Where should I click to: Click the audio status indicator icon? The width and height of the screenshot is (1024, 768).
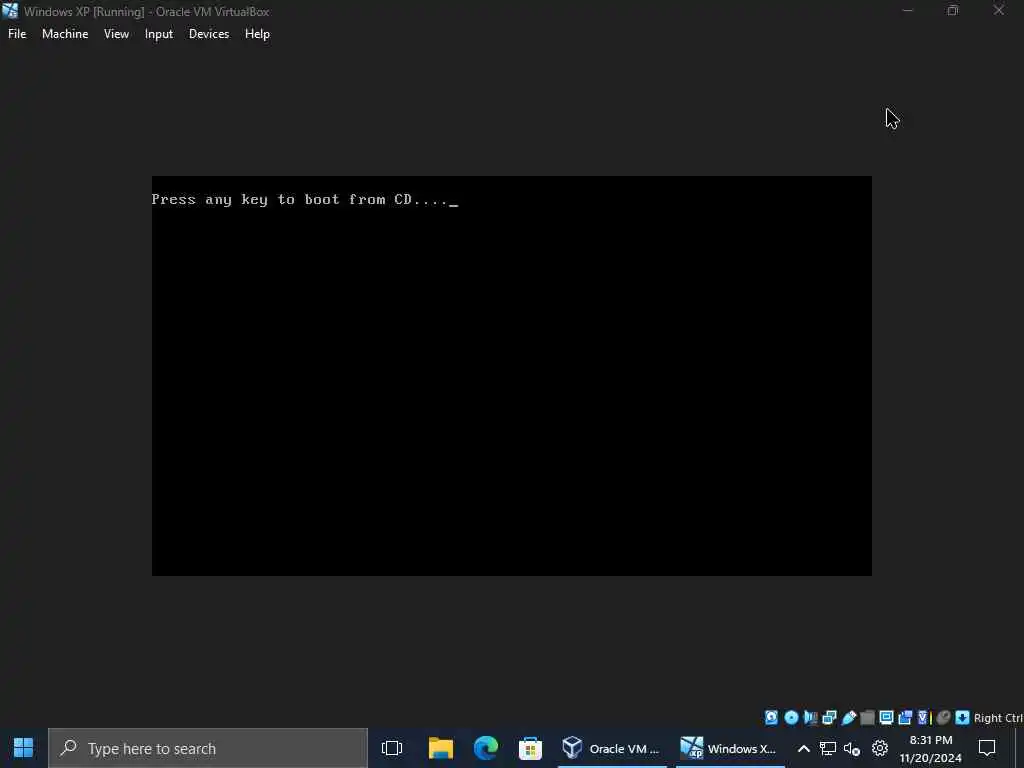[x=810, y=718]
